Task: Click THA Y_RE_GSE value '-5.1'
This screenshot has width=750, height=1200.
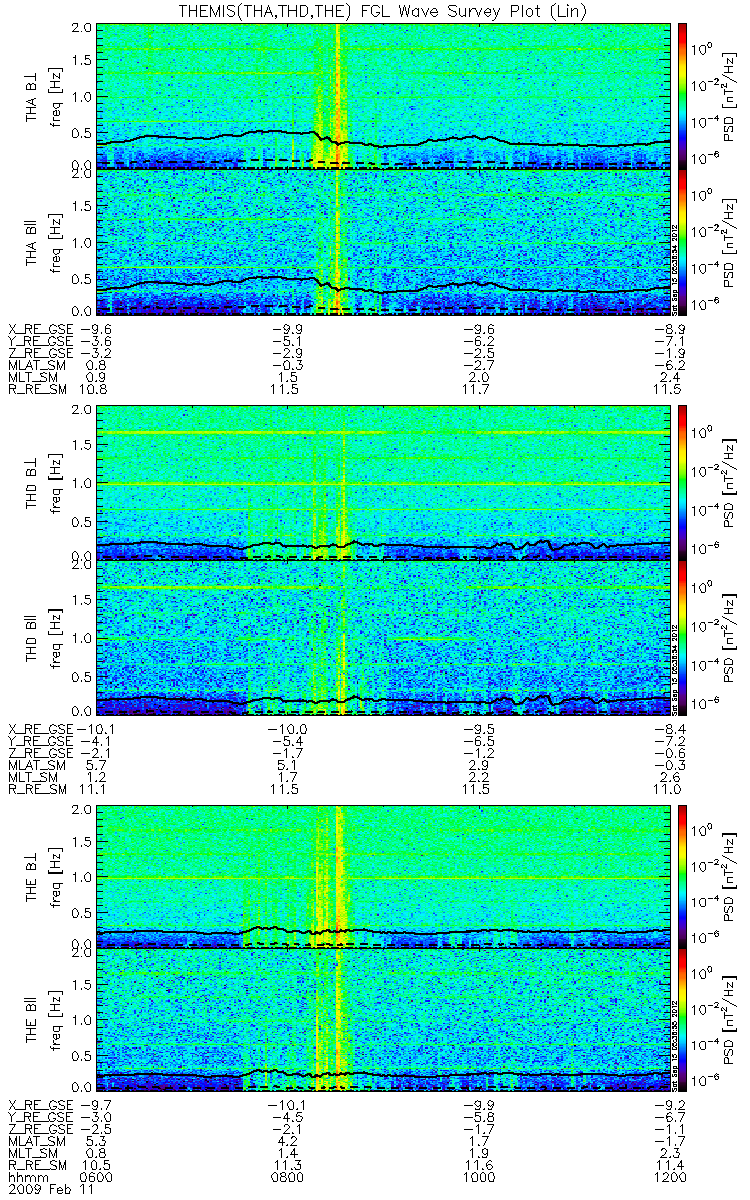Action: 290,340
